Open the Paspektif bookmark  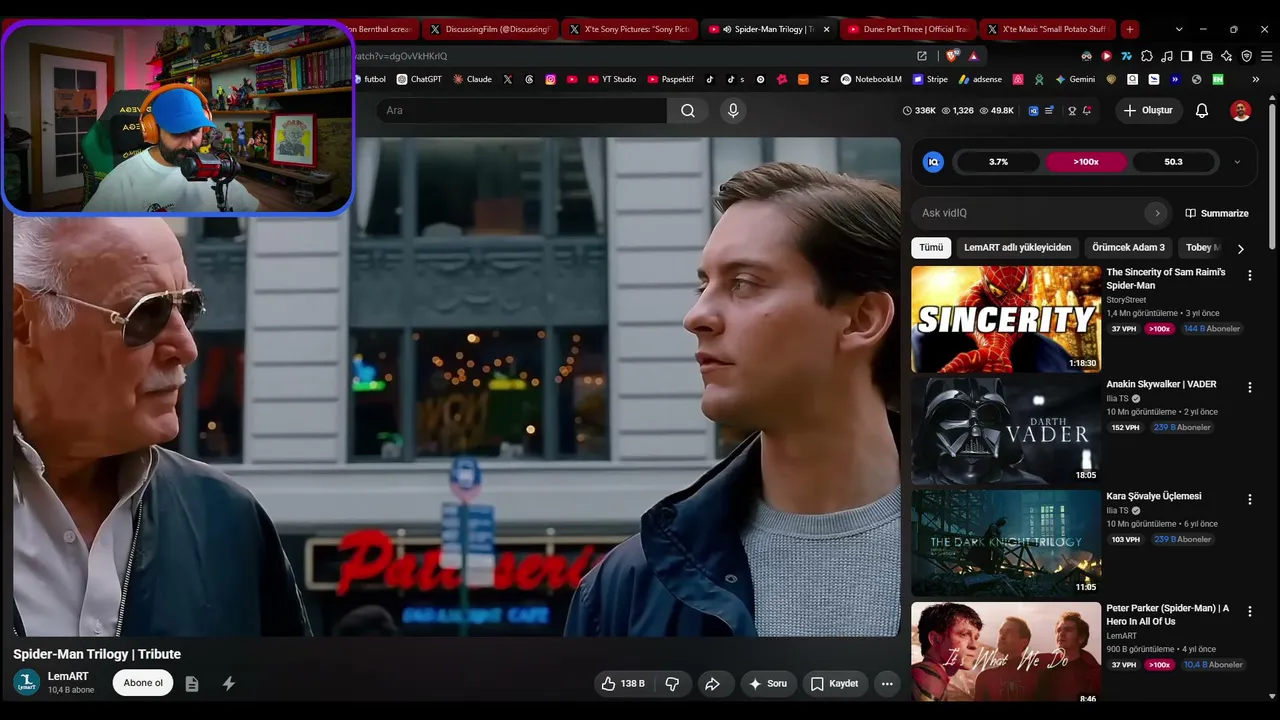pos(671,79)
